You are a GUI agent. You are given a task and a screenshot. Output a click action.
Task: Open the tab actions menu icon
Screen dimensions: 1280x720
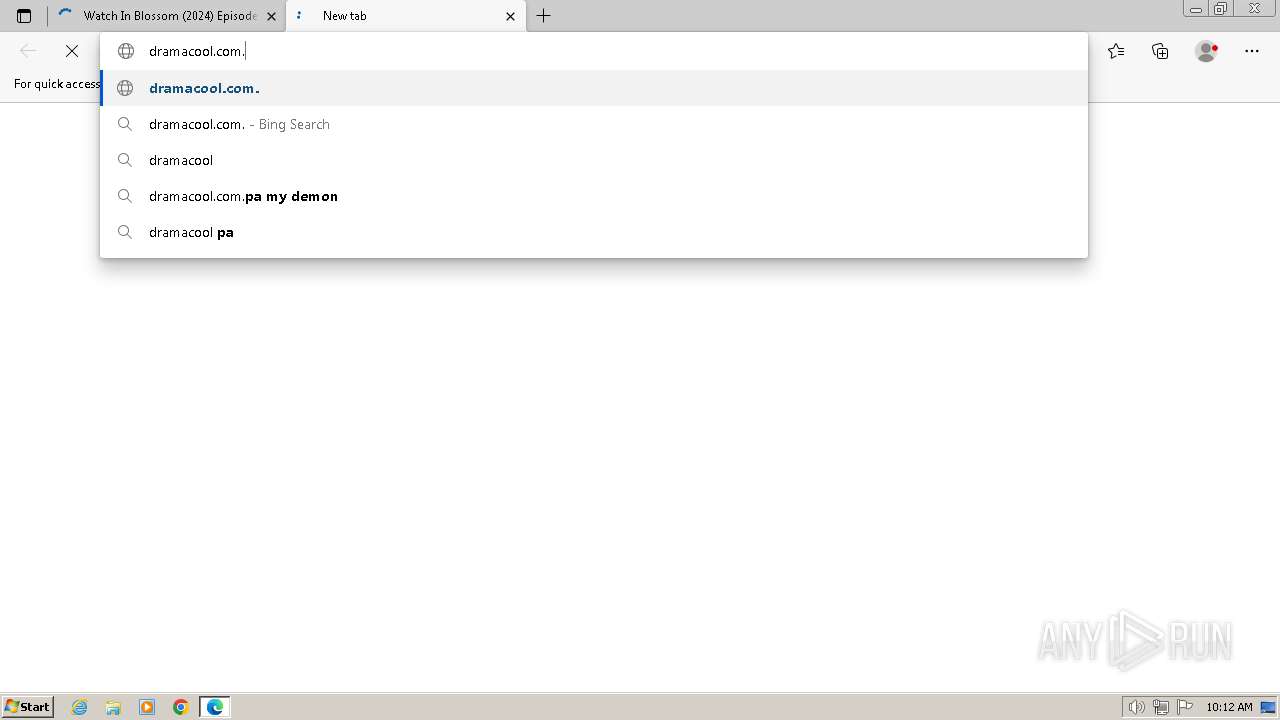click(x=24, y=16)
